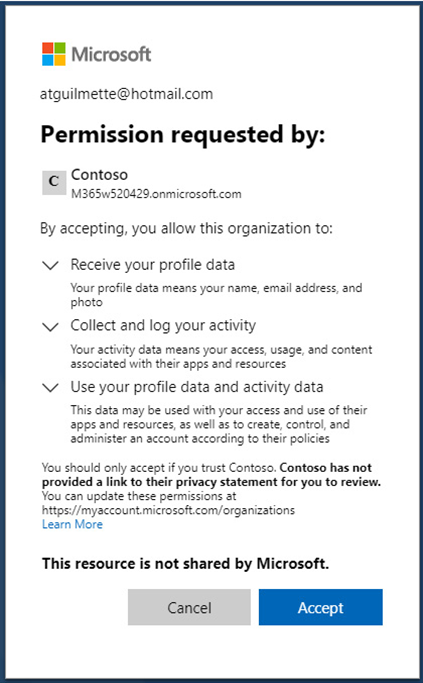The height and width of the screenshot is (683, 423).
Task: Click the Microsoft four-square logo
Action: coord(54,54)
